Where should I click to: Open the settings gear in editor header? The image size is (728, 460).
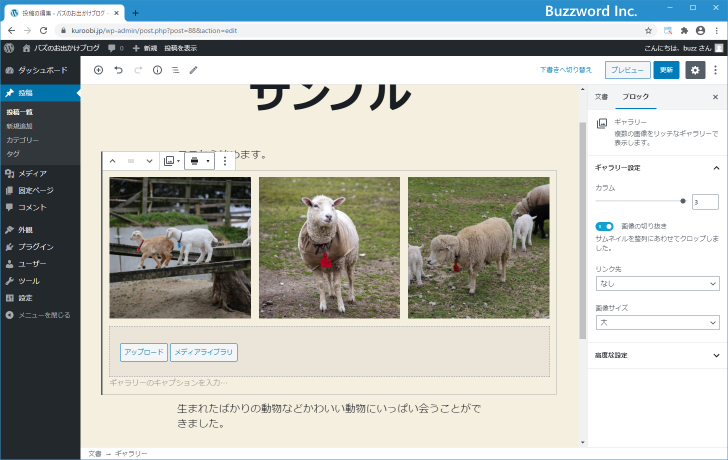pos(695,70)
